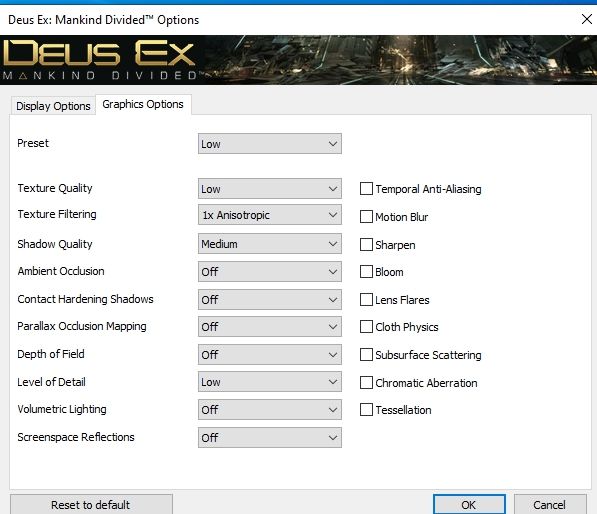The image size is (597, 514).
Task: Open the Screenspace Reflections dropdown
Action: tap(270, 438)
